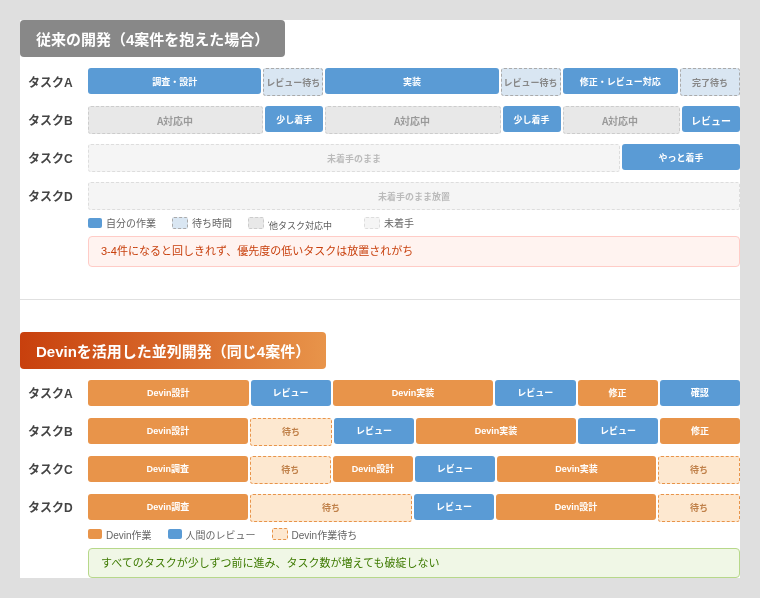Image resolution: width=760 pixels, height=598 pixels.
Task: Select the 実装 block in traditional タスクA
Action: (x=412, y=81)
